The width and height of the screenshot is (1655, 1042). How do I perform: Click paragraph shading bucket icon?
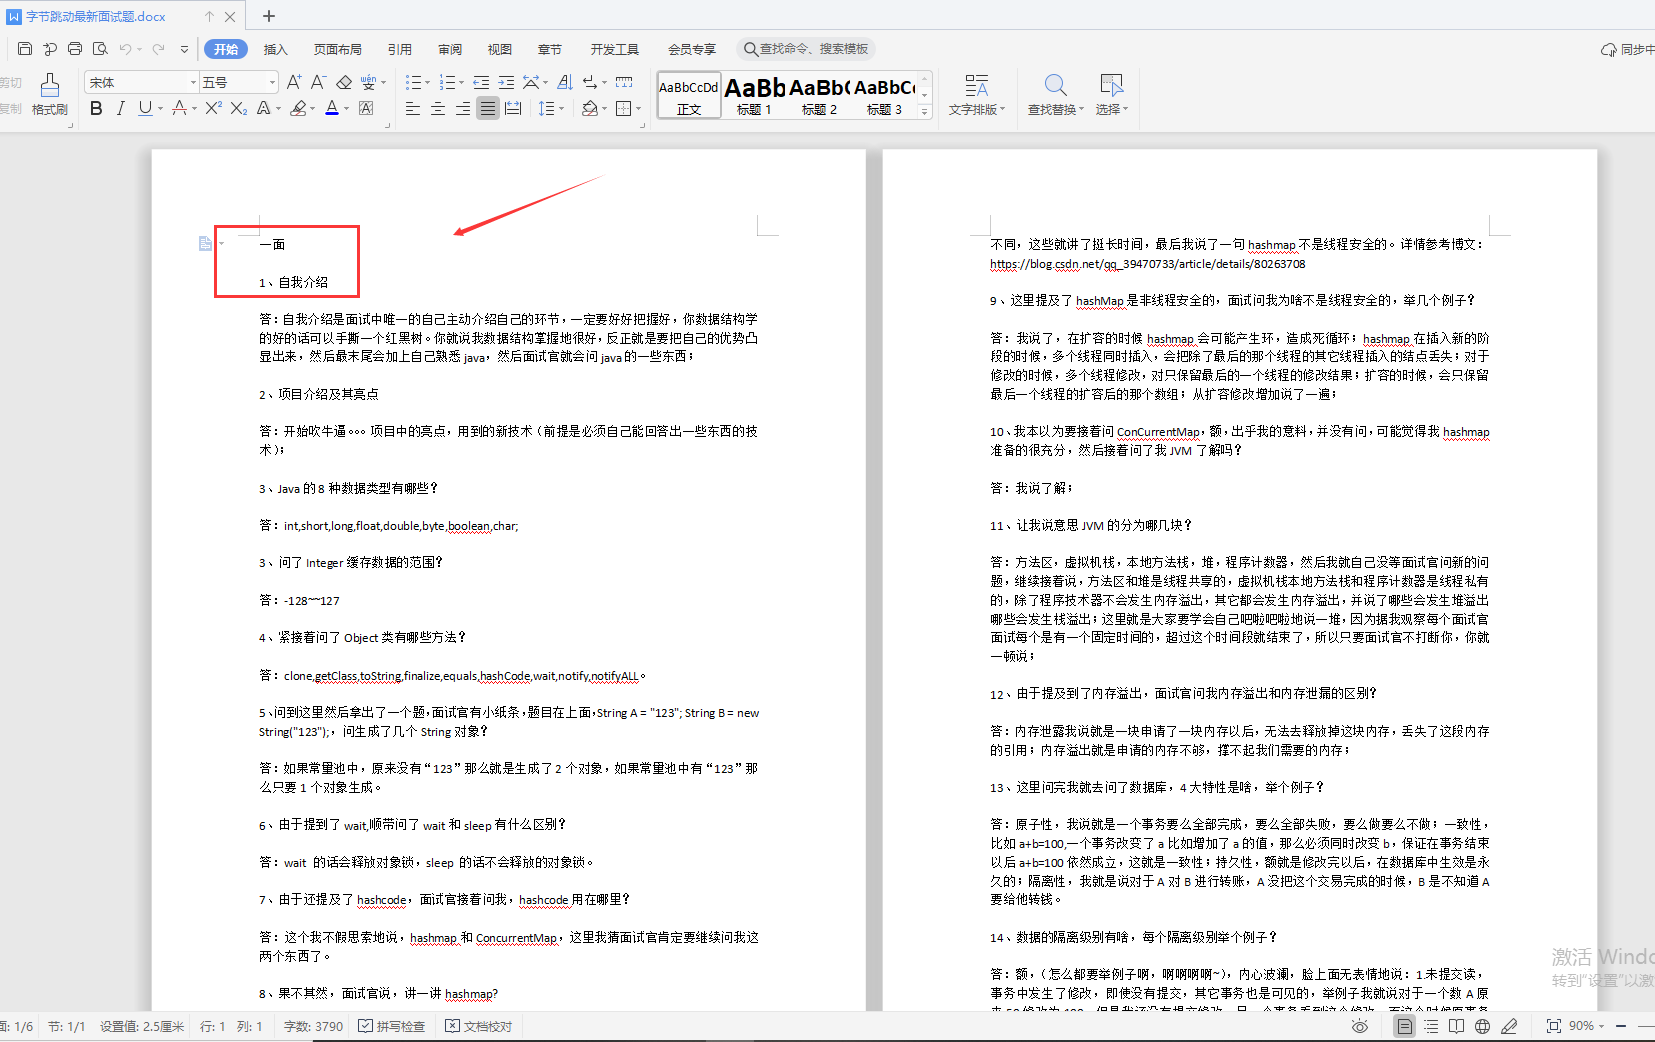pos(590,108)
